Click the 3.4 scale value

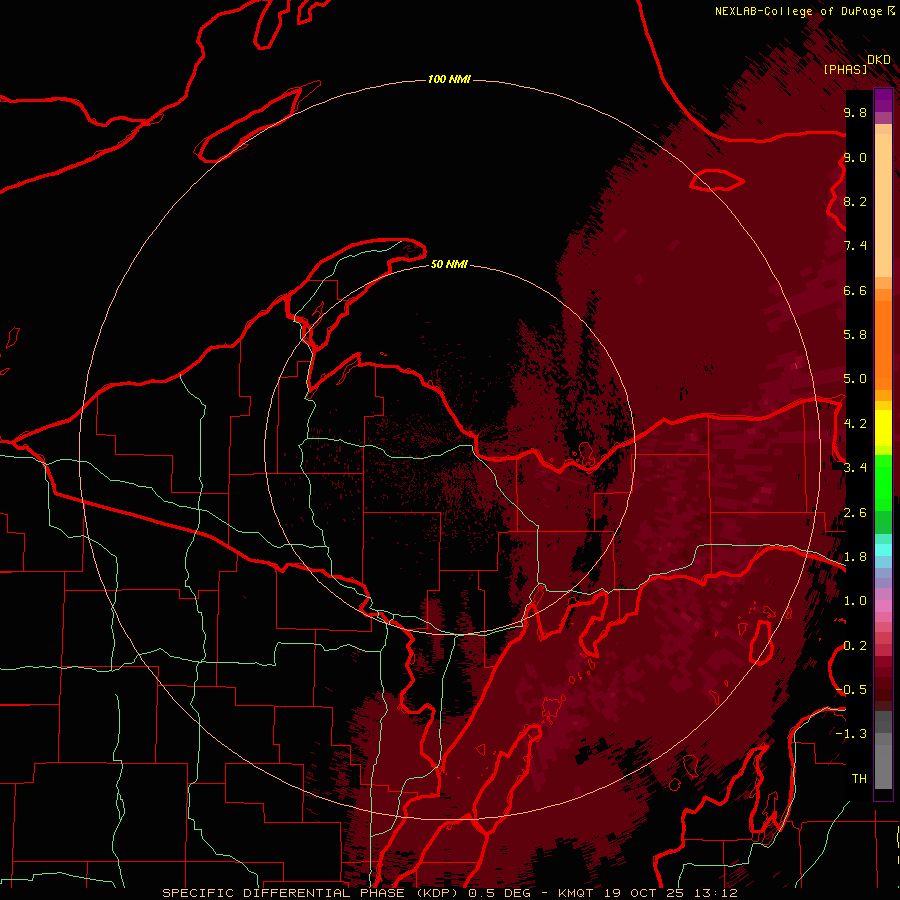(855, 468)
